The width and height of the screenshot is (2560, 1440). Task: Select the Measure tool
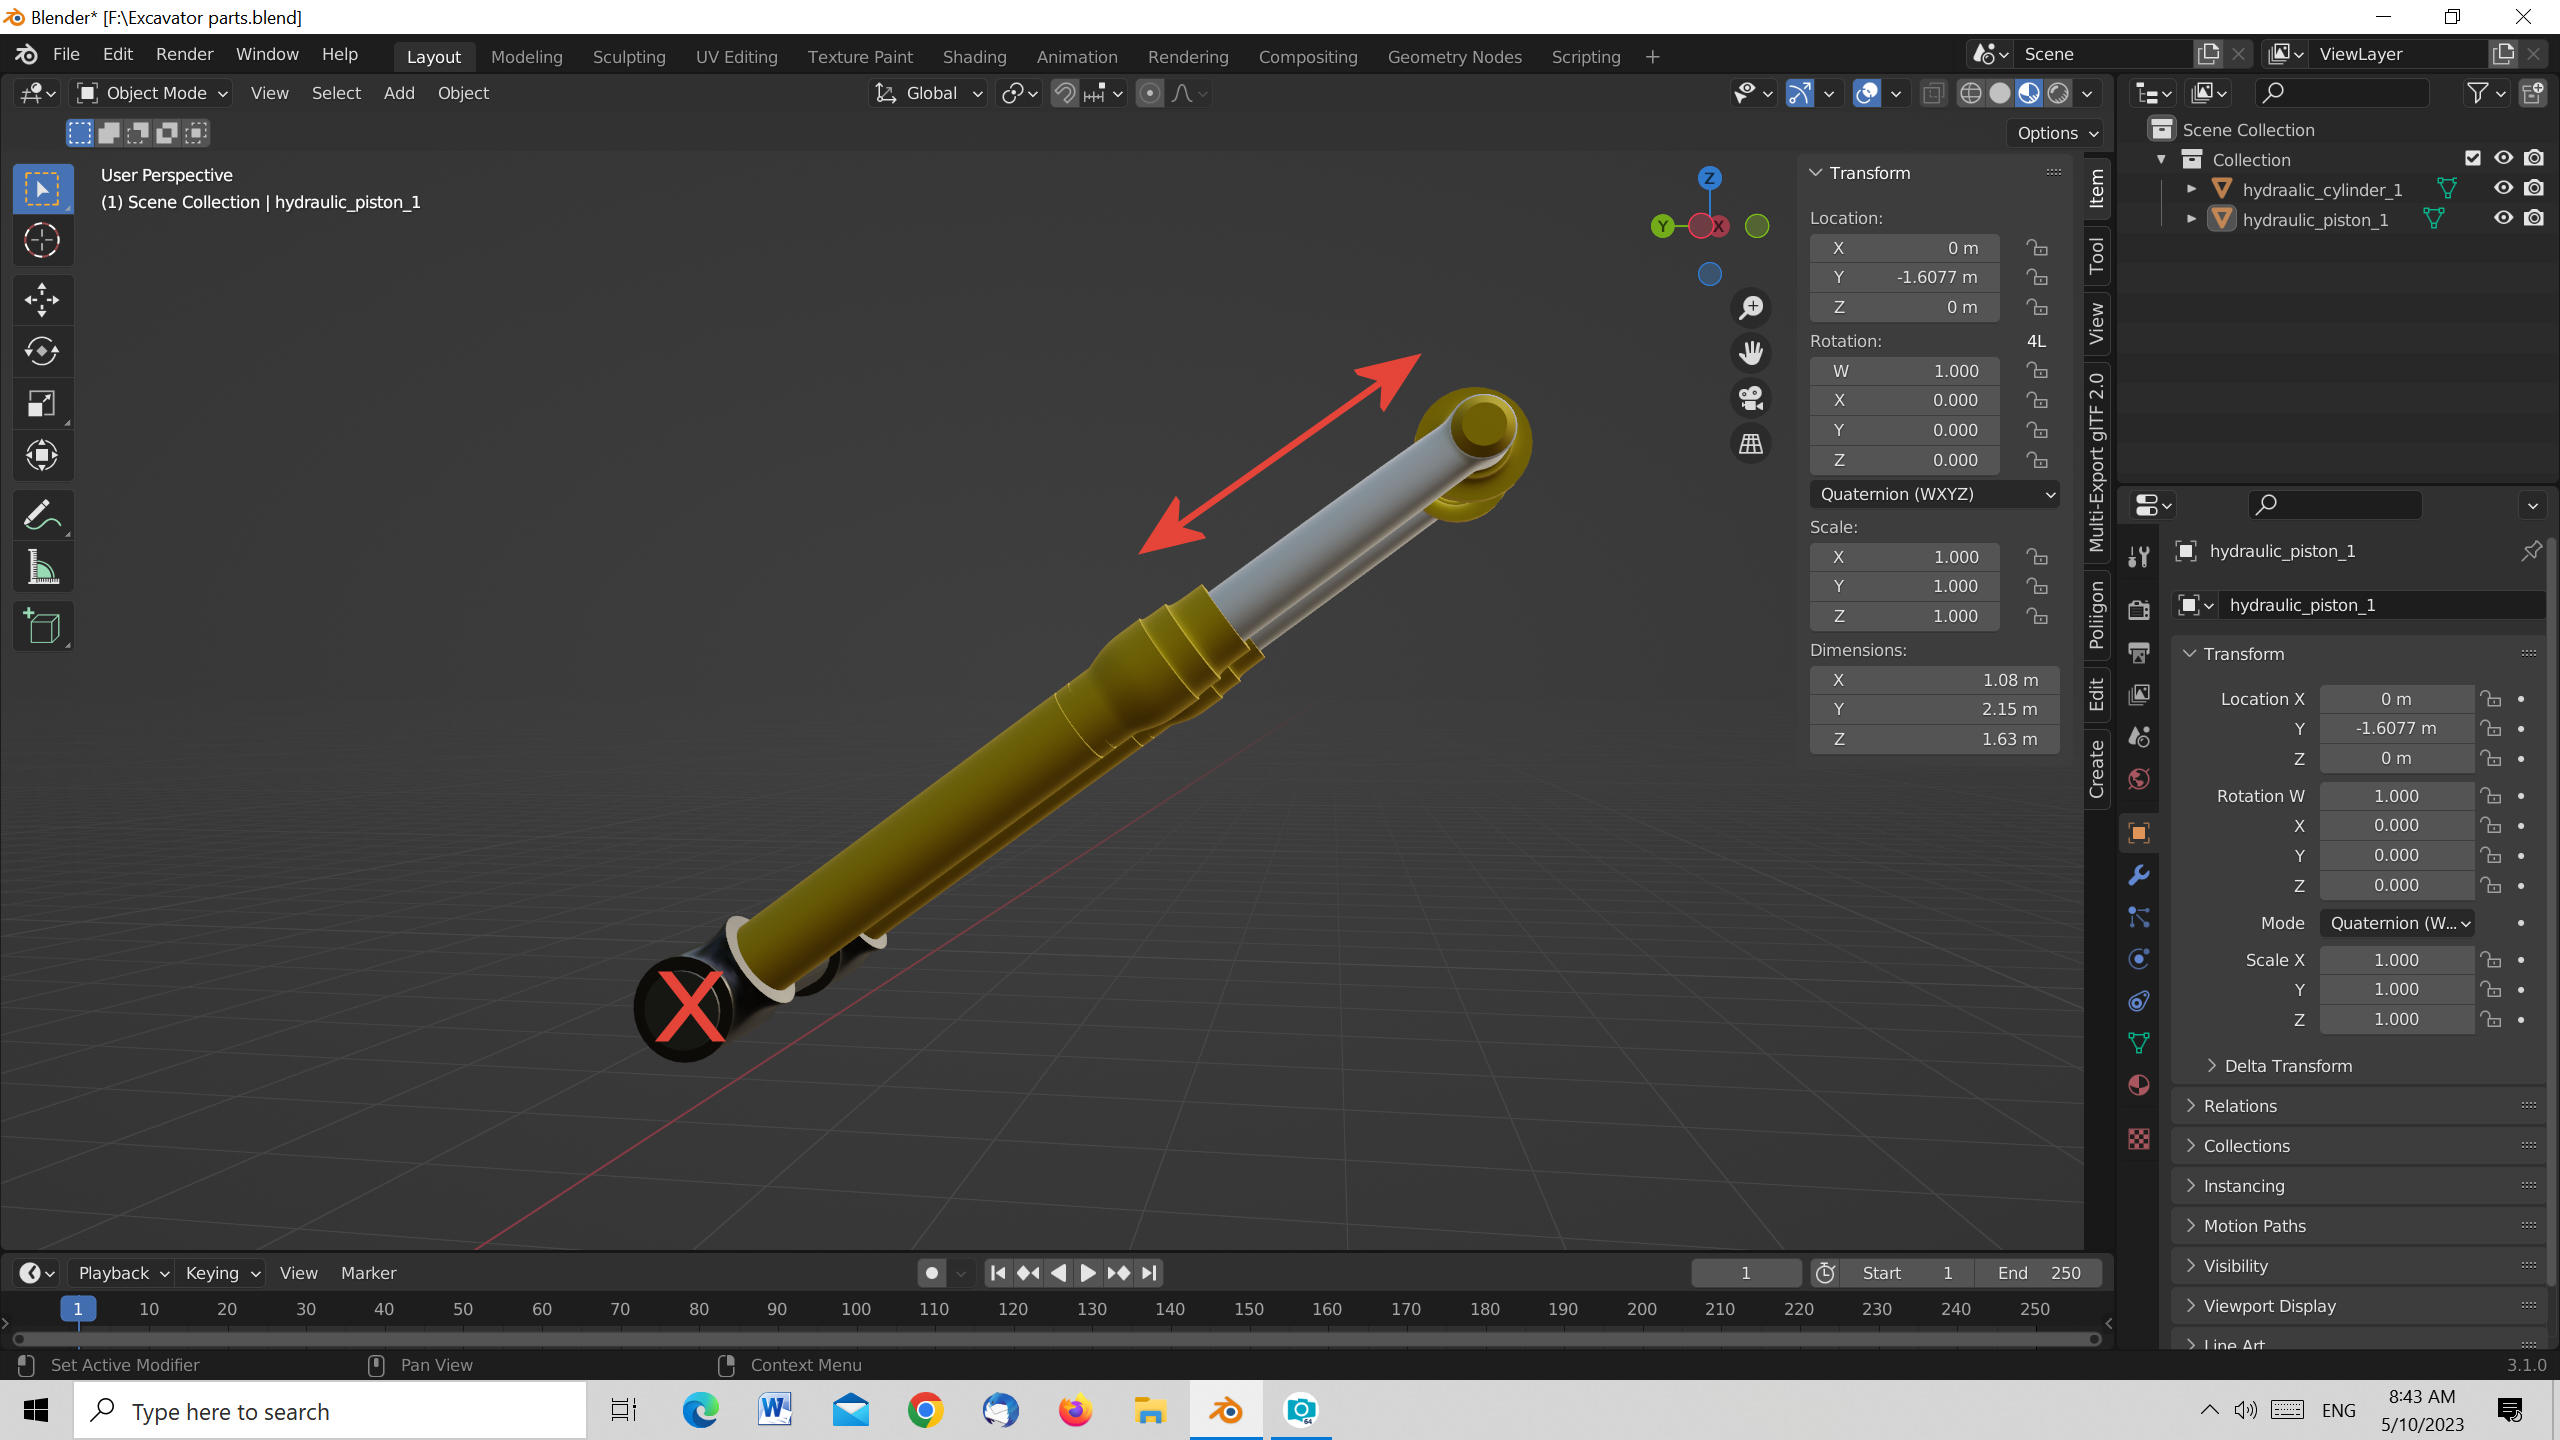tap(42, 568)
